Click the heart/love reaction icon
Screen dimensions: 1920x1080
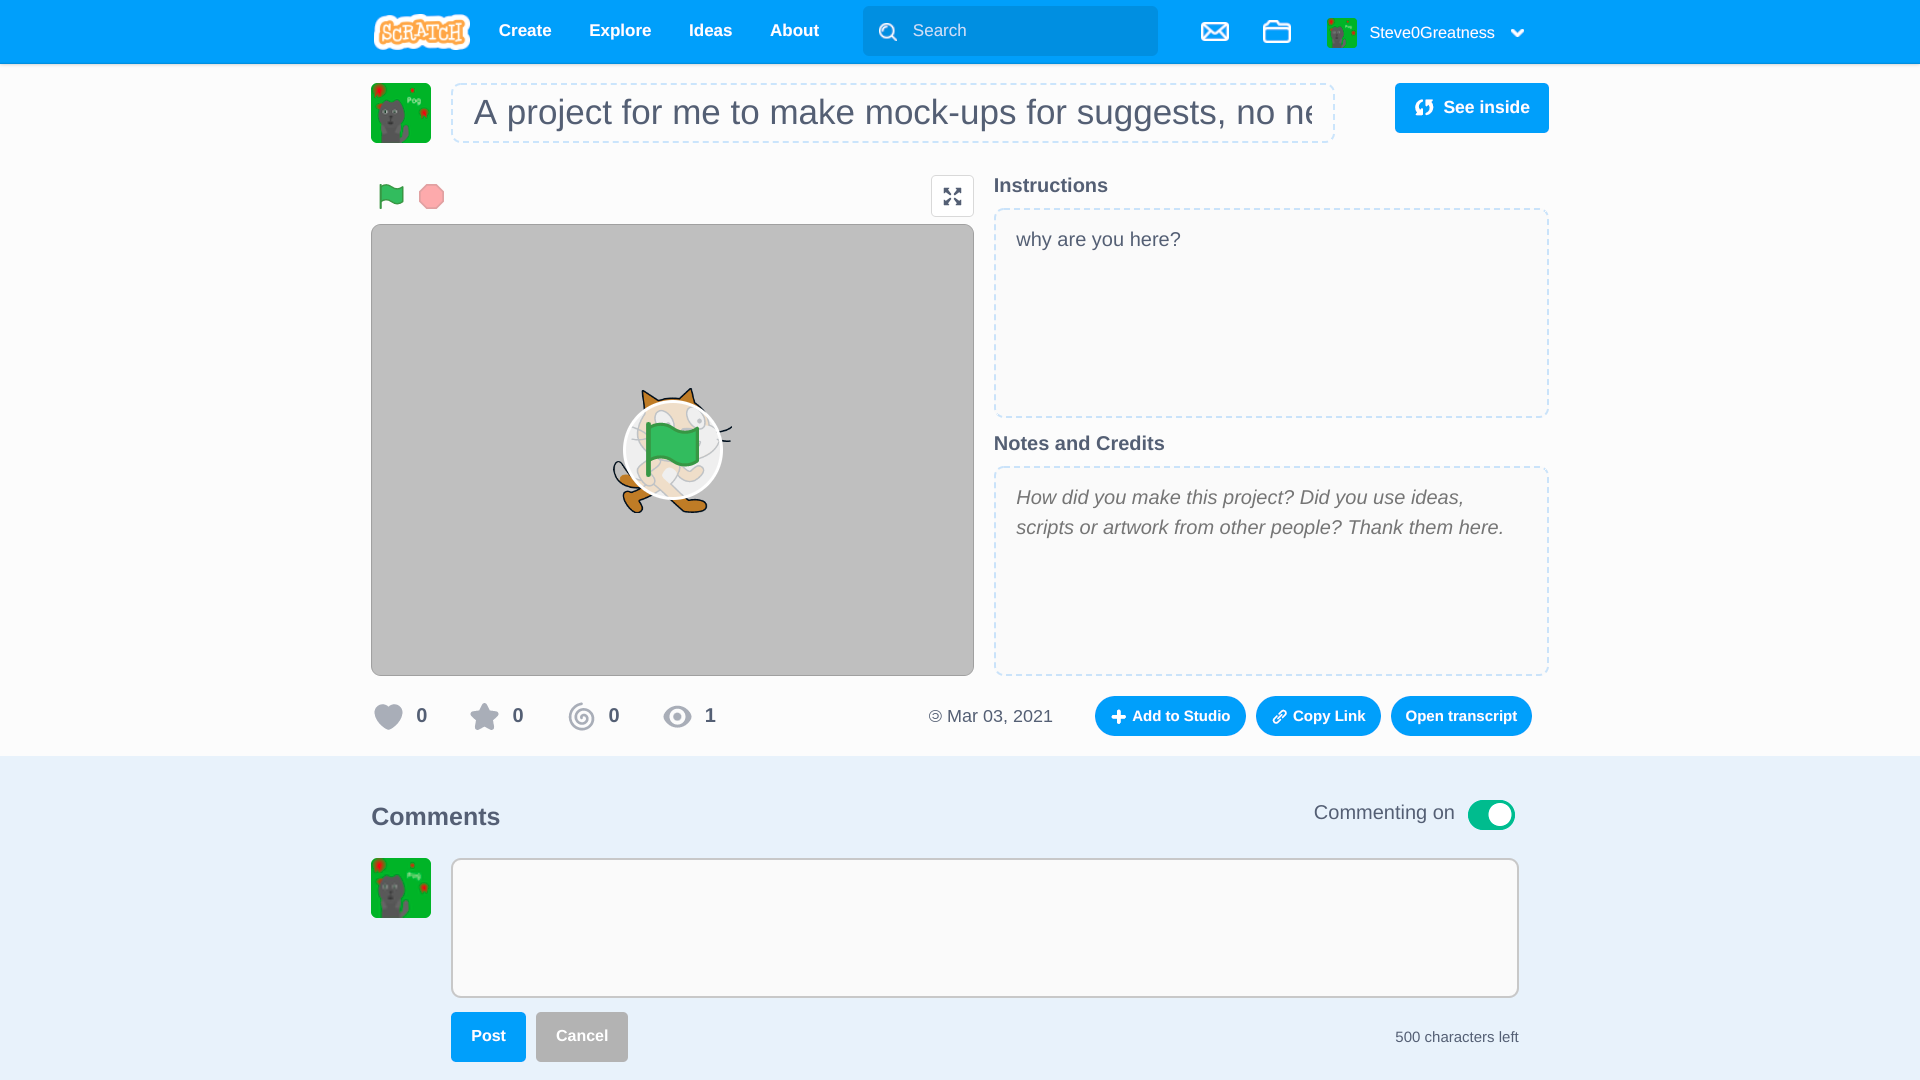[x=388, y=716]
